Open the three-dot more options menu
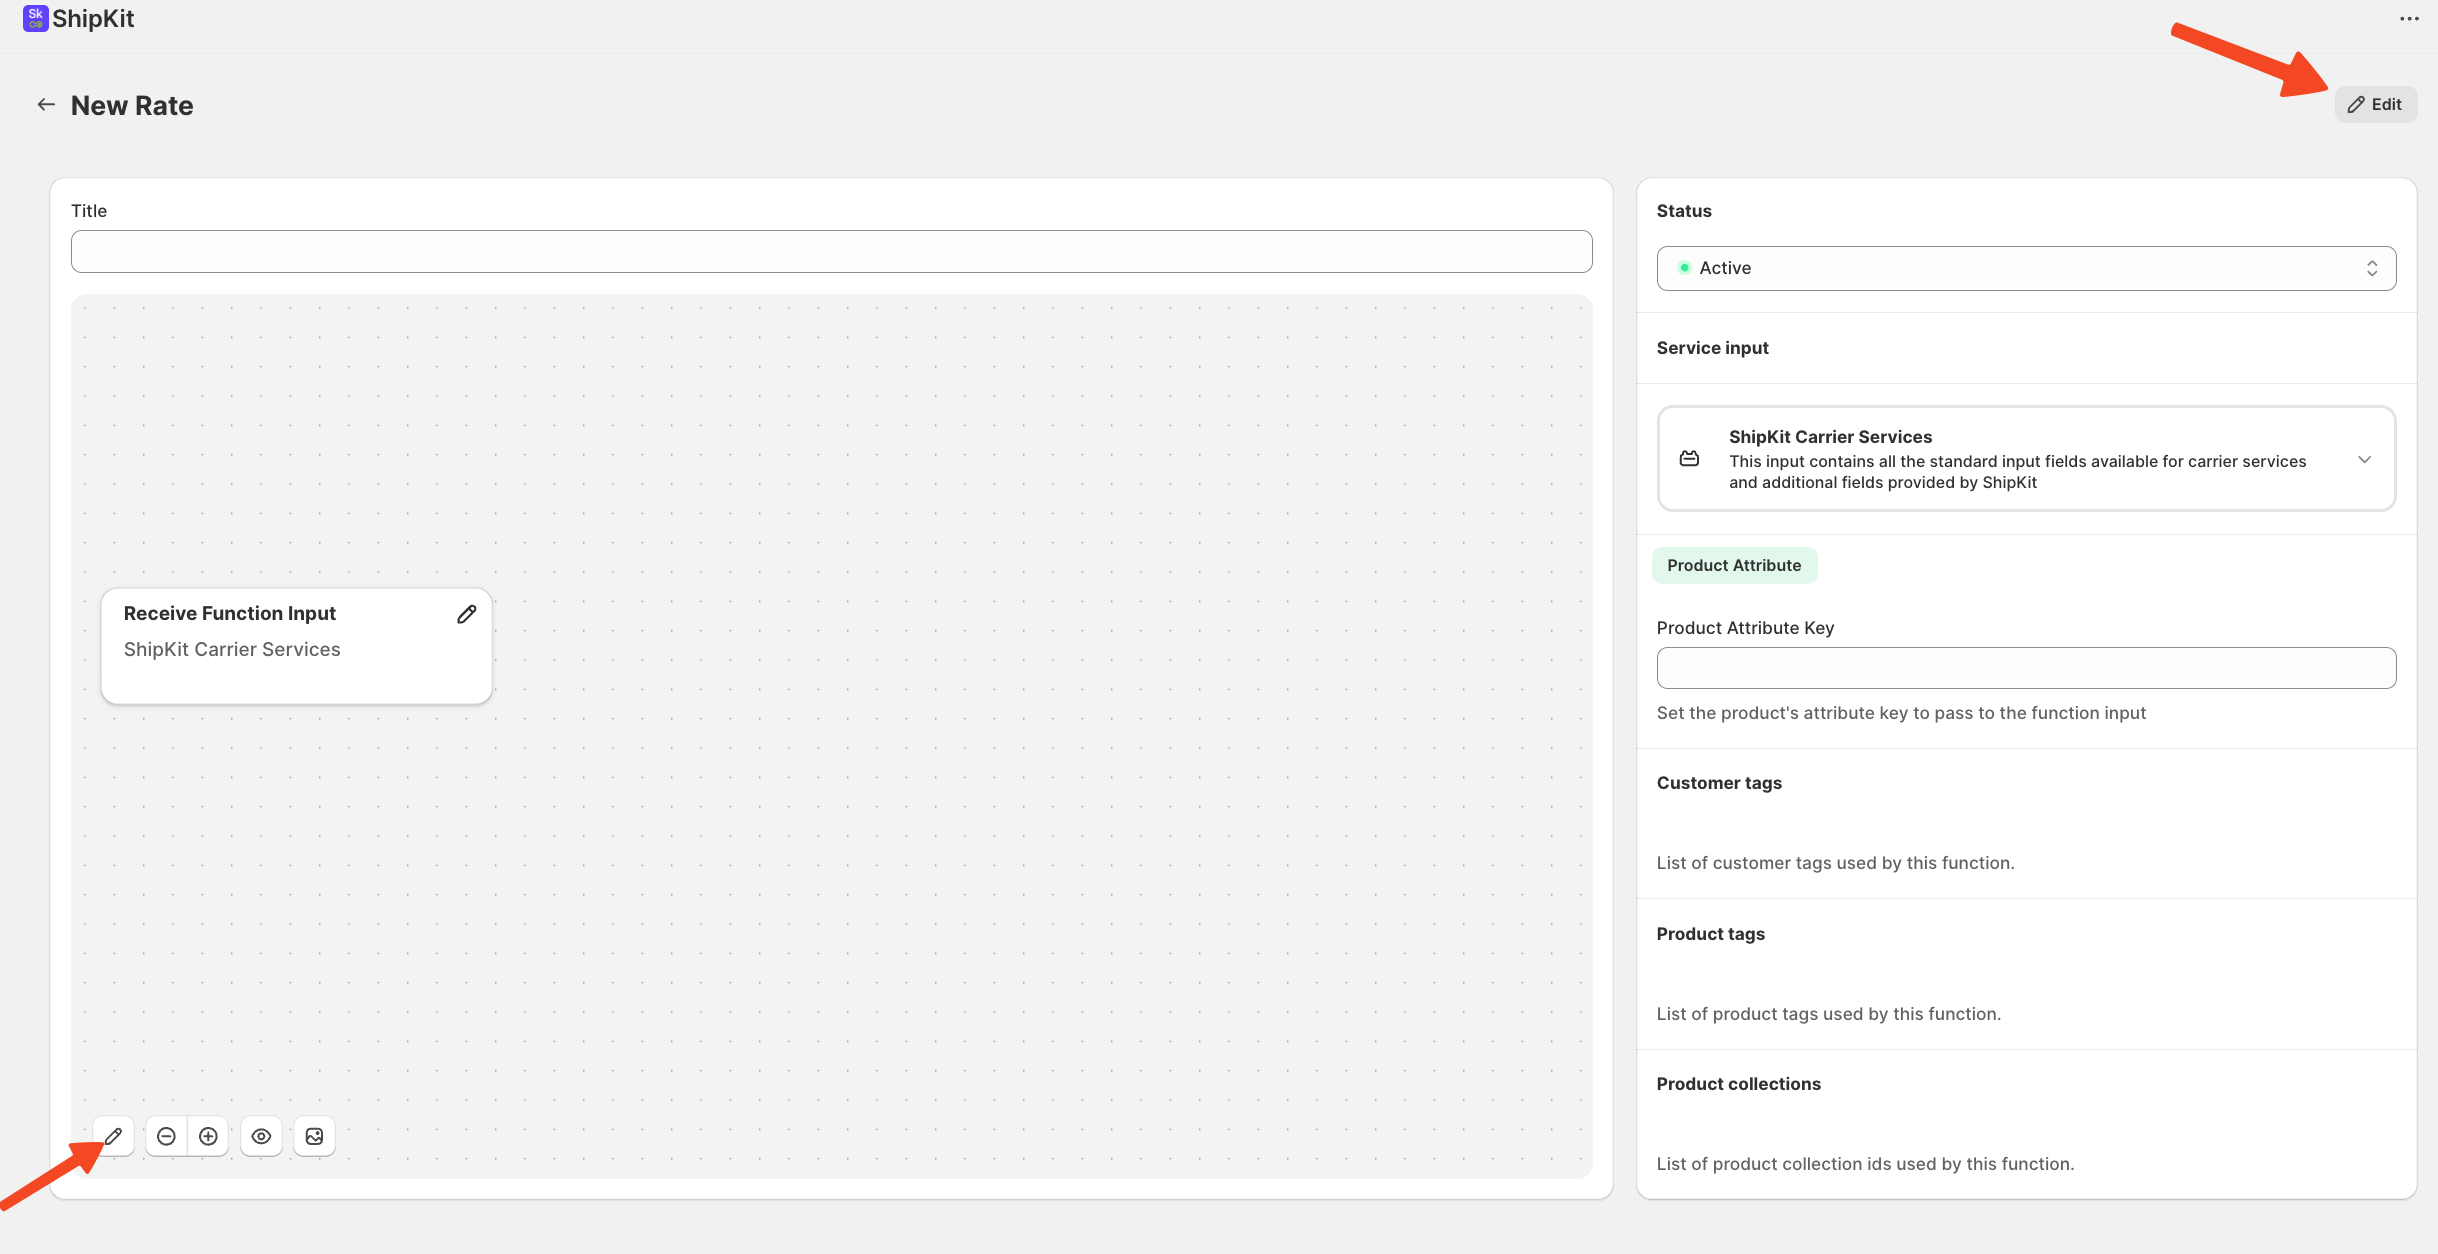The height and width of the screenshot is (1254, 2438). coord(2408,19)
